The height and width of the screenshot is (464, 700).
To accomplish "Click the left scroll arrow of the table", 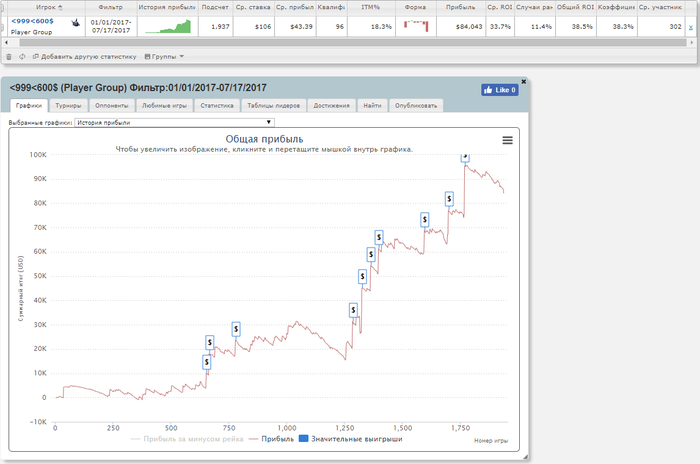I will coord(6,42).
